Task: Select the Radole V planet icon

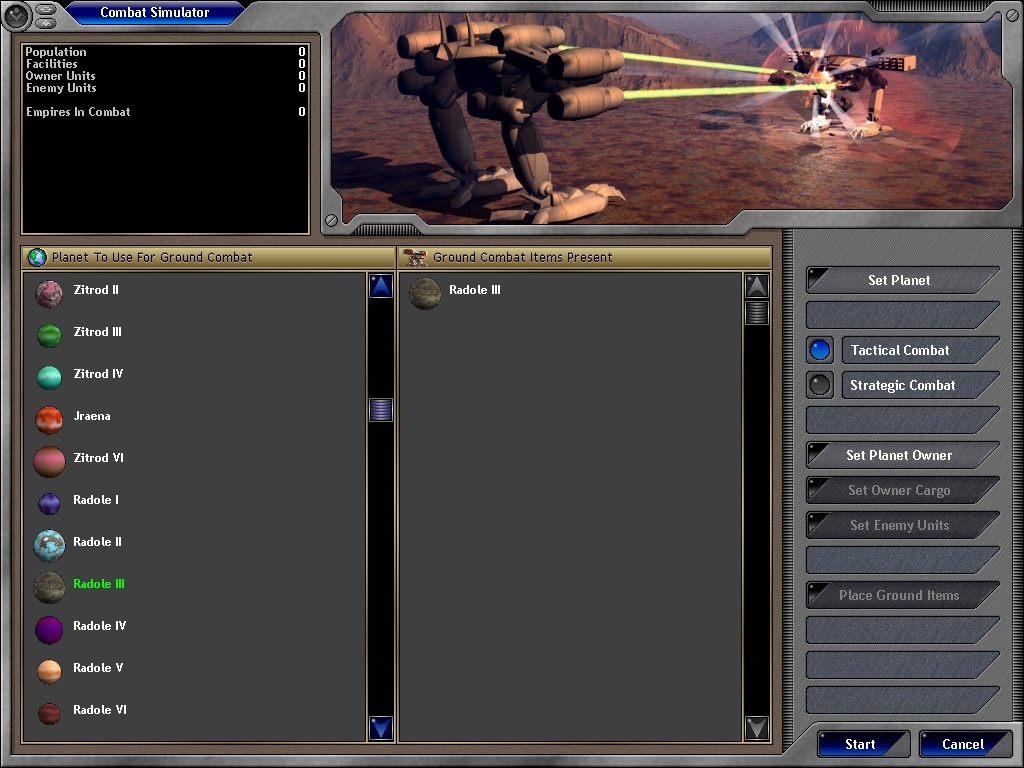Action: (49, 671)
